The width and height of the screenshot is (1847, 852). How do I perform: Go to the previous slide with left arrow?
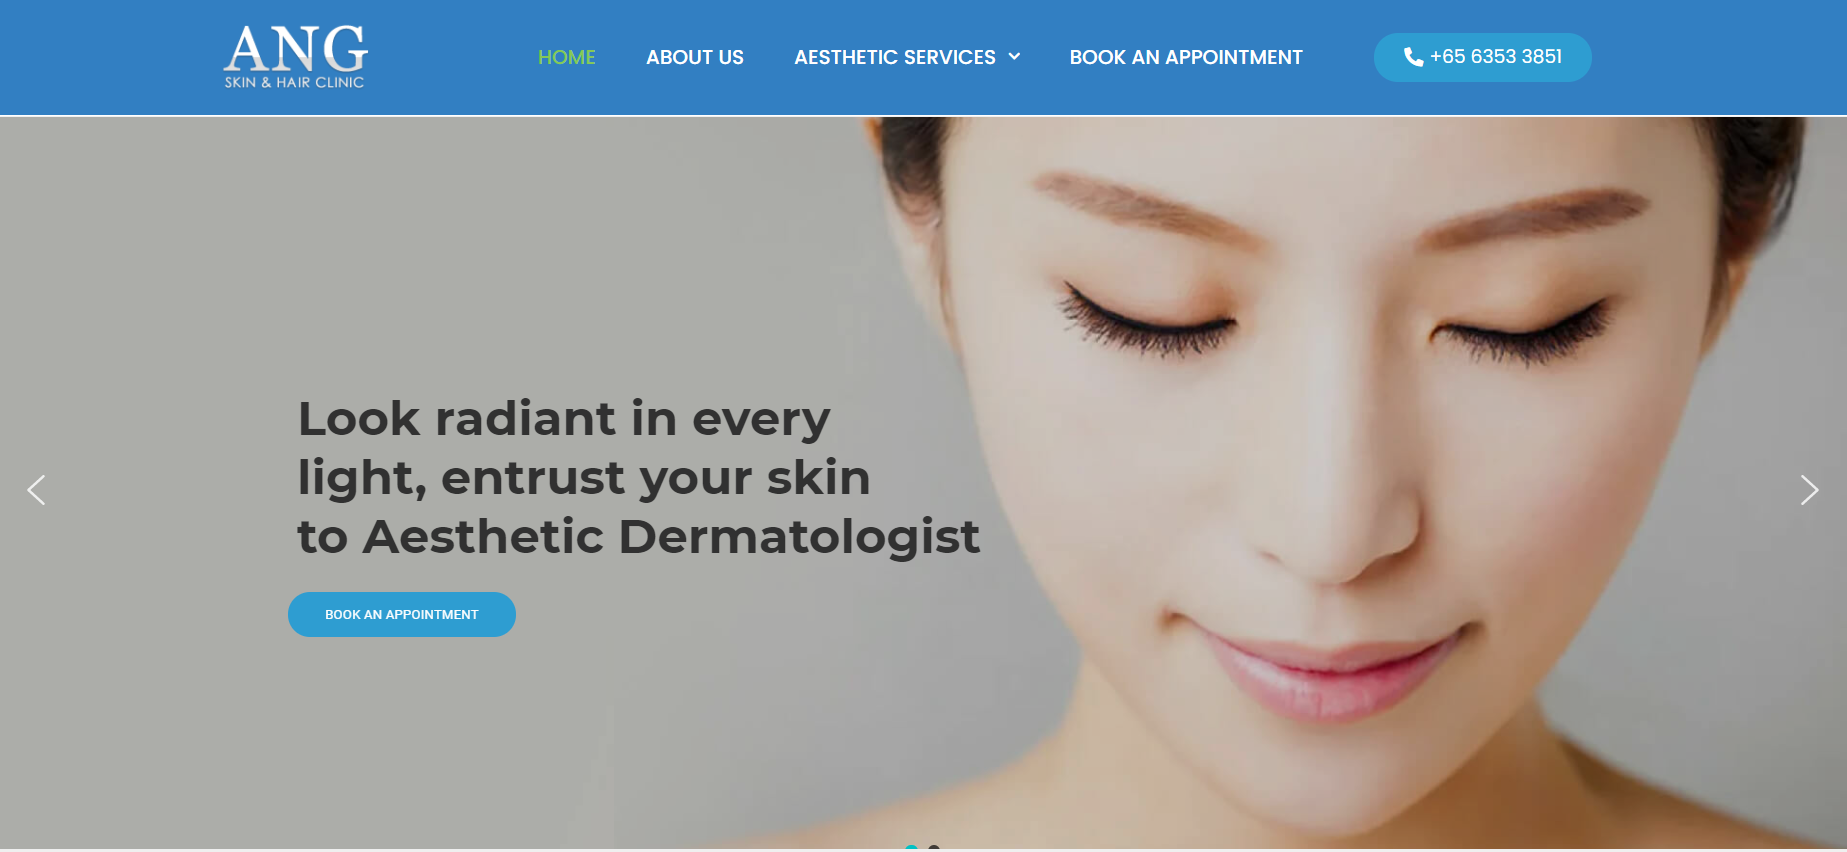[36, 490]
